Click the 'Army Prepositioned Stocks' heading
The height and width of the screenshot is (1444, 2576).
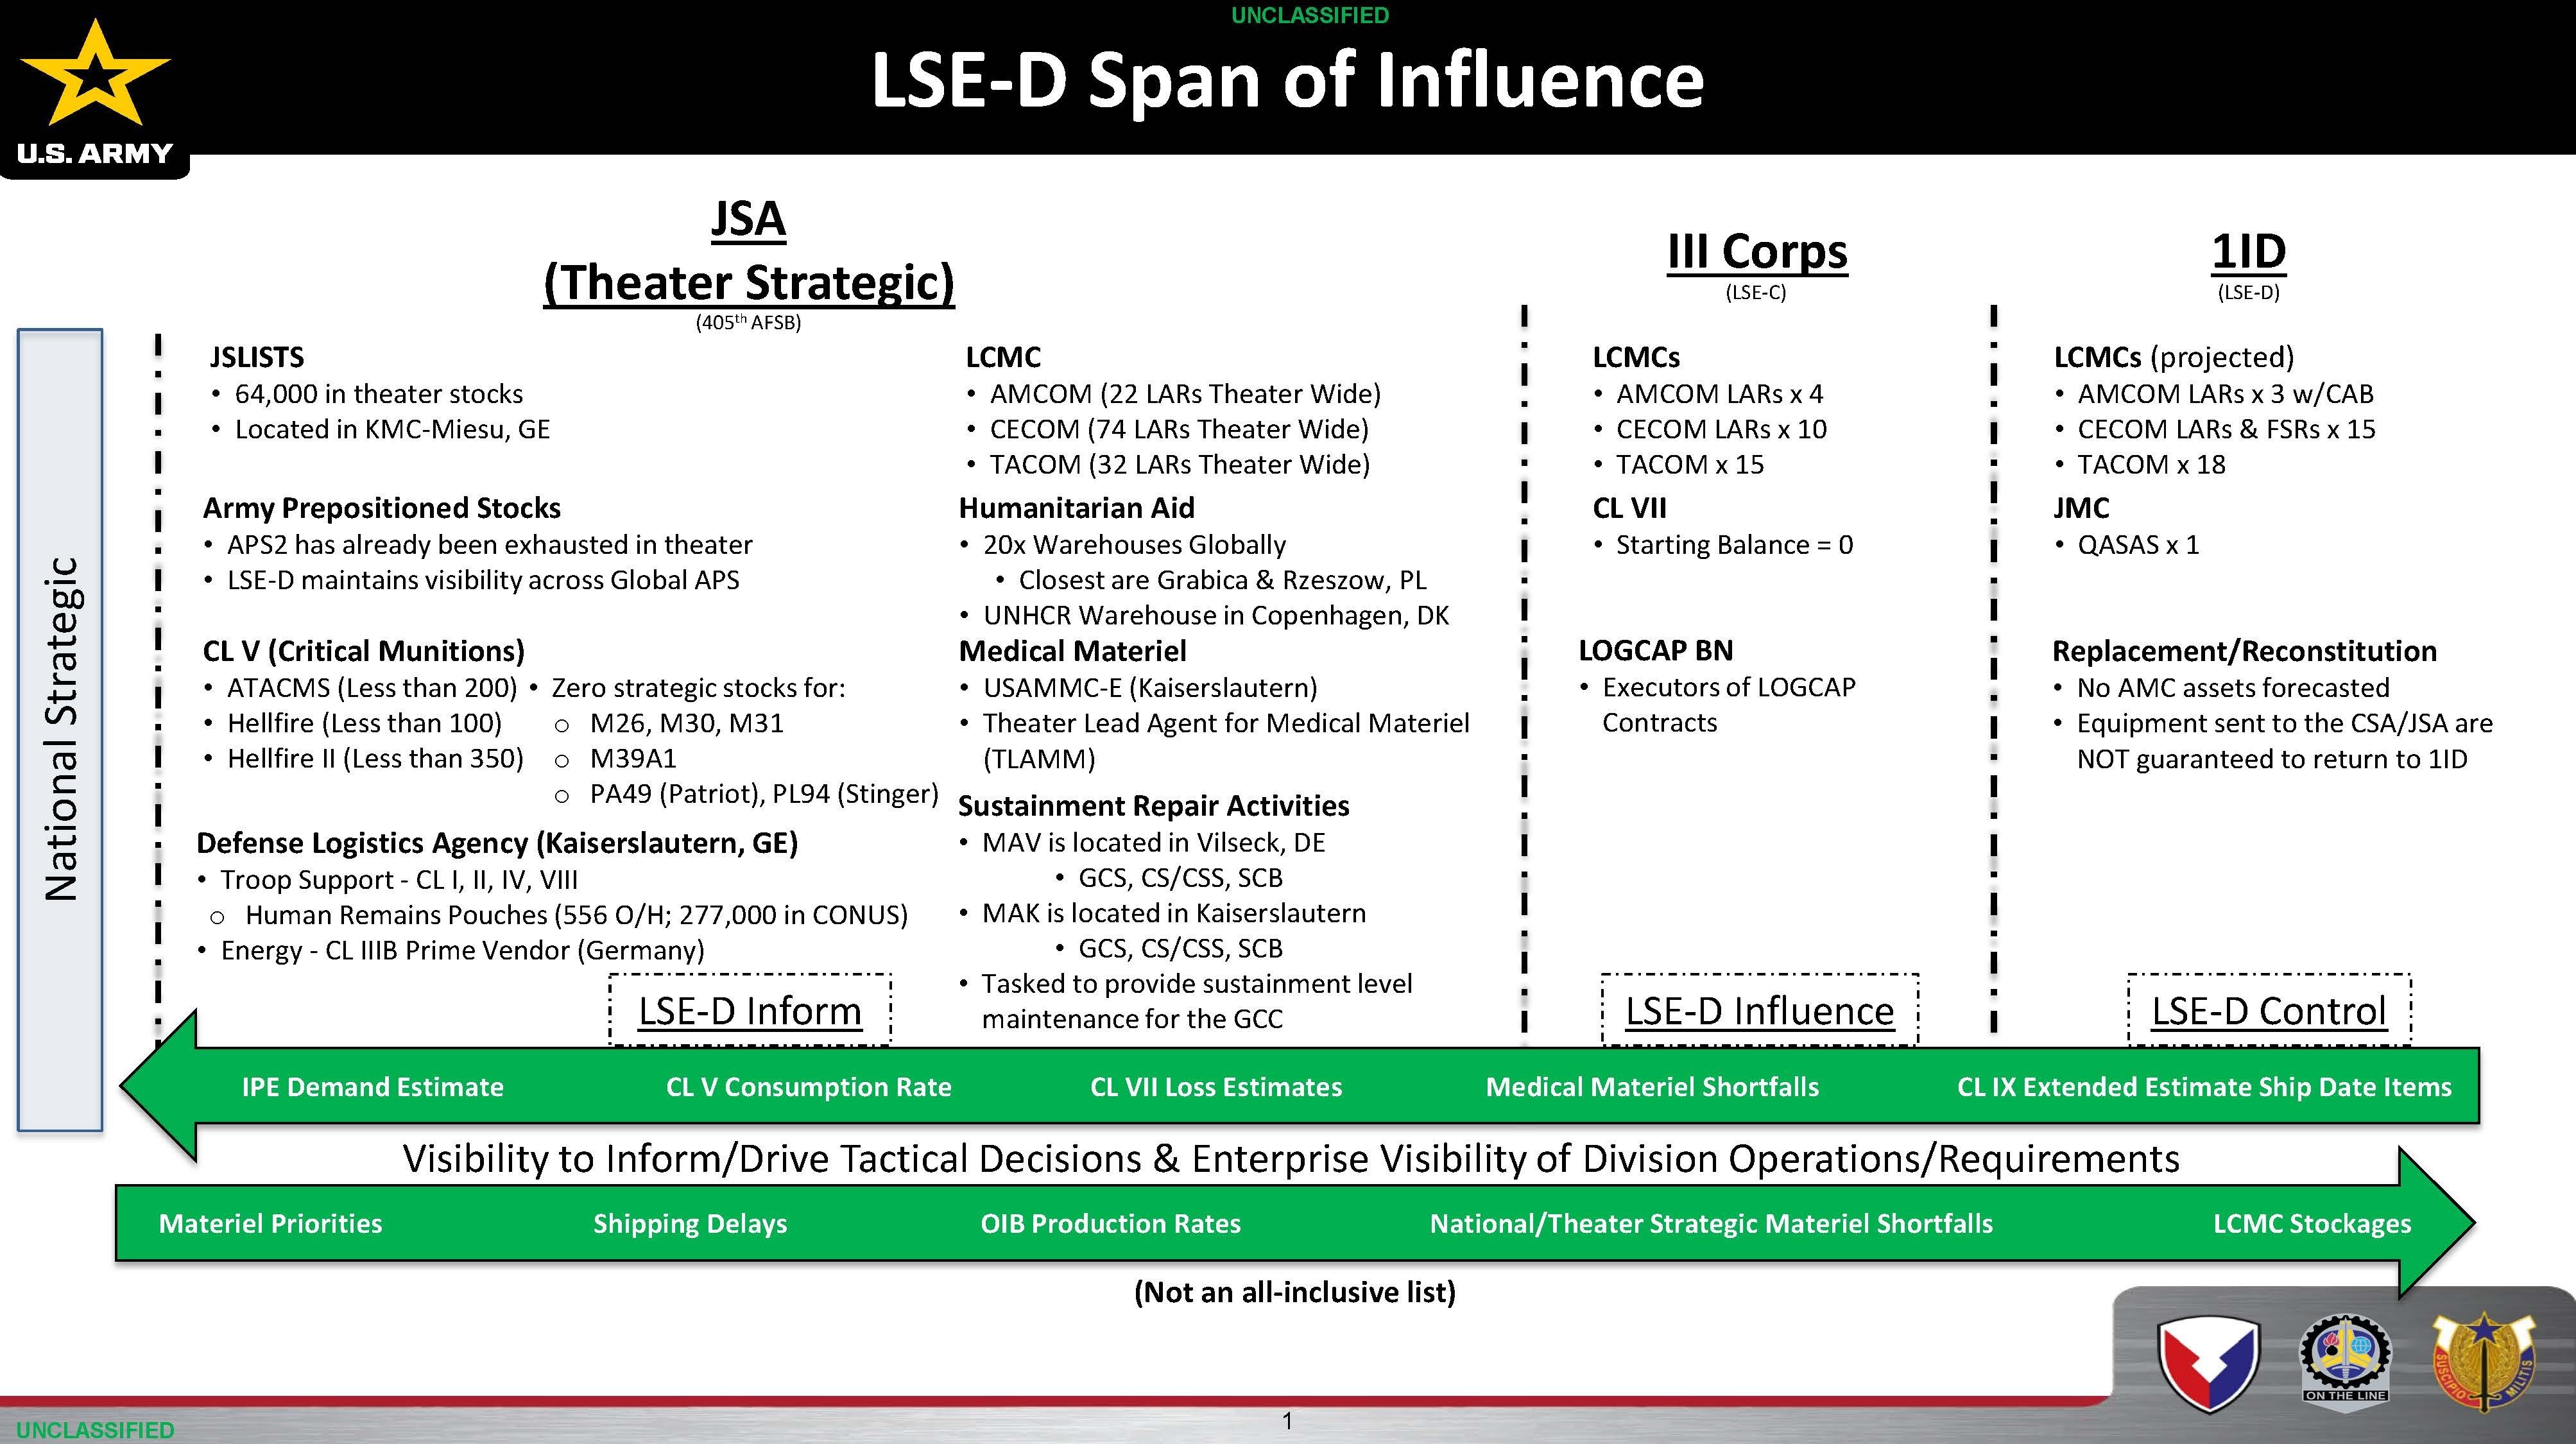(x=382, y=508)
